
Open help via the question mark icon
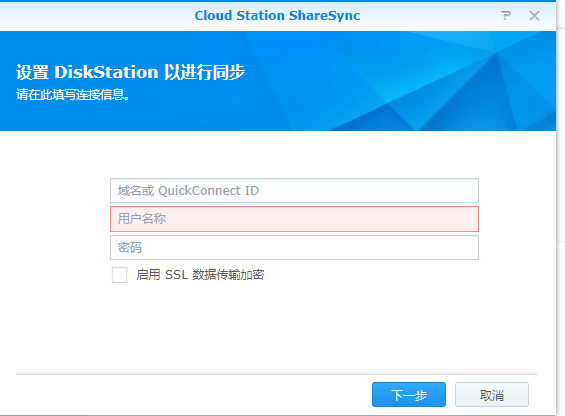(x=506, y=16)
